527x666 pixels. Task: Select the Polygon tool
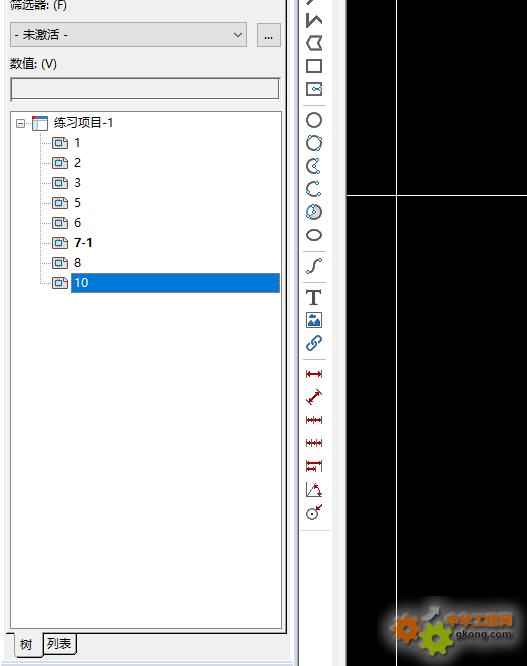[x=314, y=43]
